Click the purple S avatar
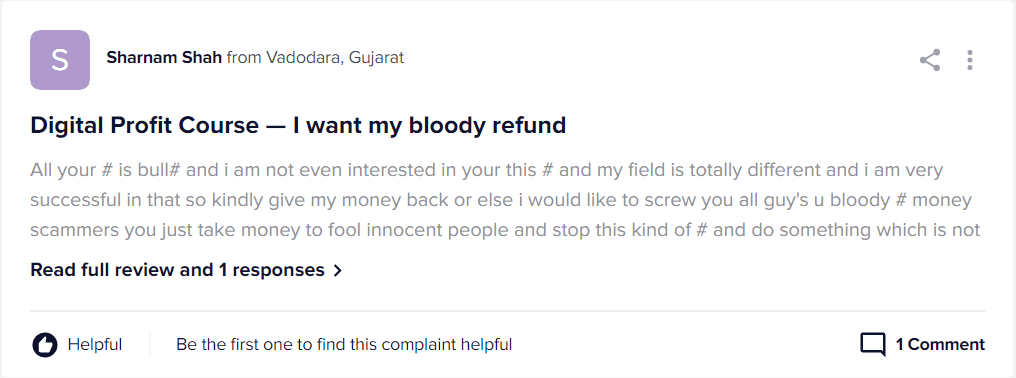 [60, 60]
